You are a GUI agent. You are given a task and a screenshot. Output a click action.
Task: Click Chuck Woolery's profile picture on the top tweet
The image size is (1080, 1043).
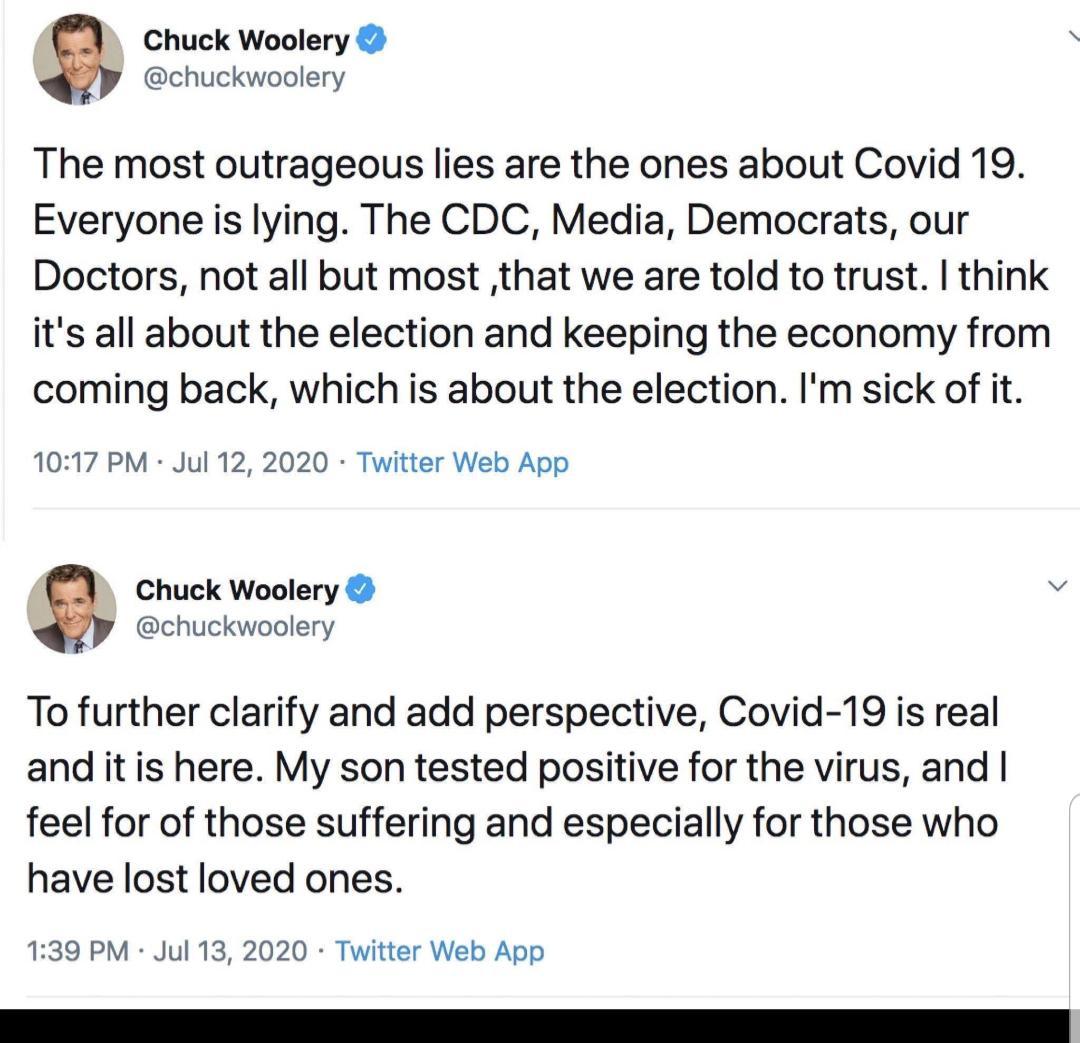(x=78, y=58)
